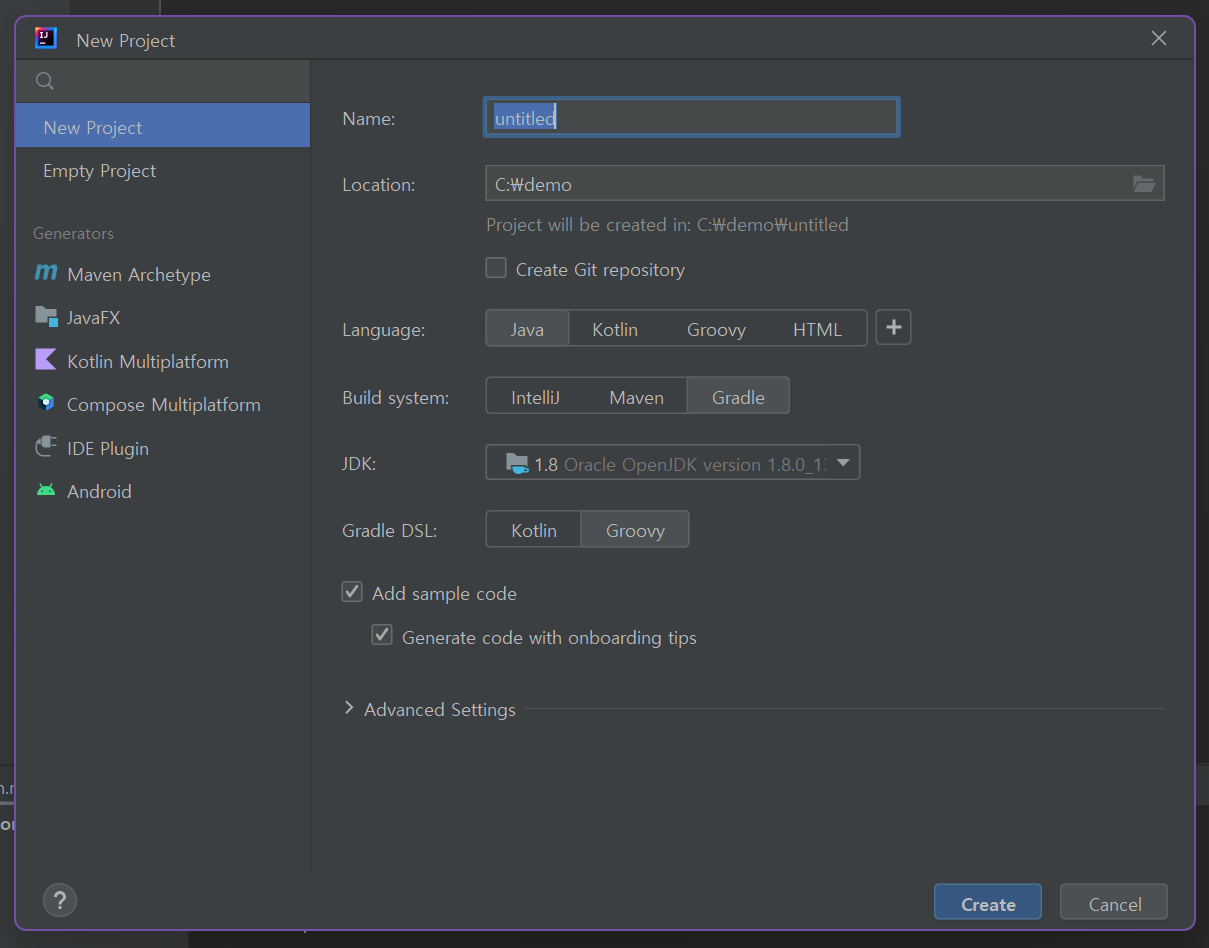Open the JDK version dropdown

(672, 463)
